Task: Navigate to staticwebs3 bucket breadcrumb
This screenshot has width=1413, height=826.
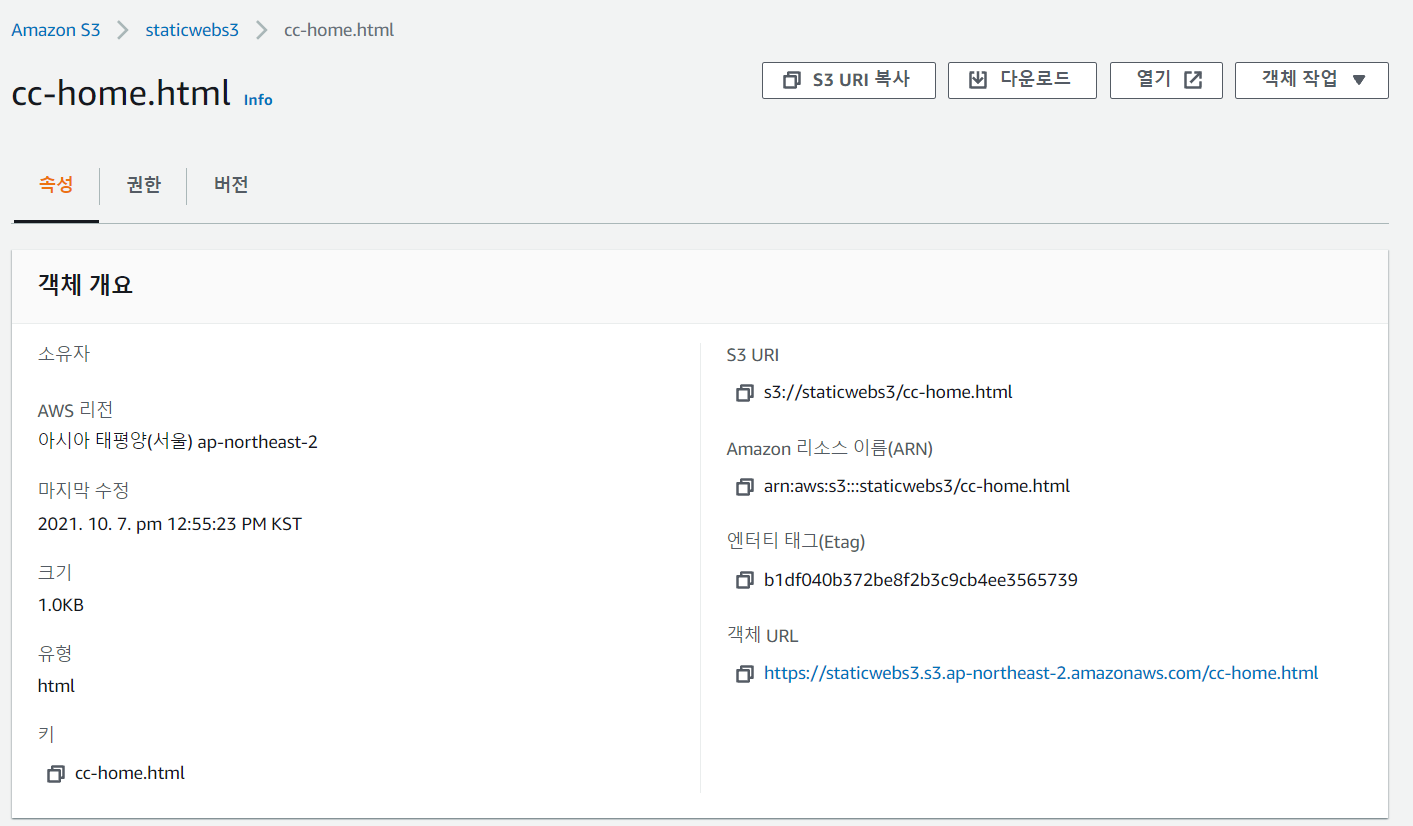Action: point(192,30)
